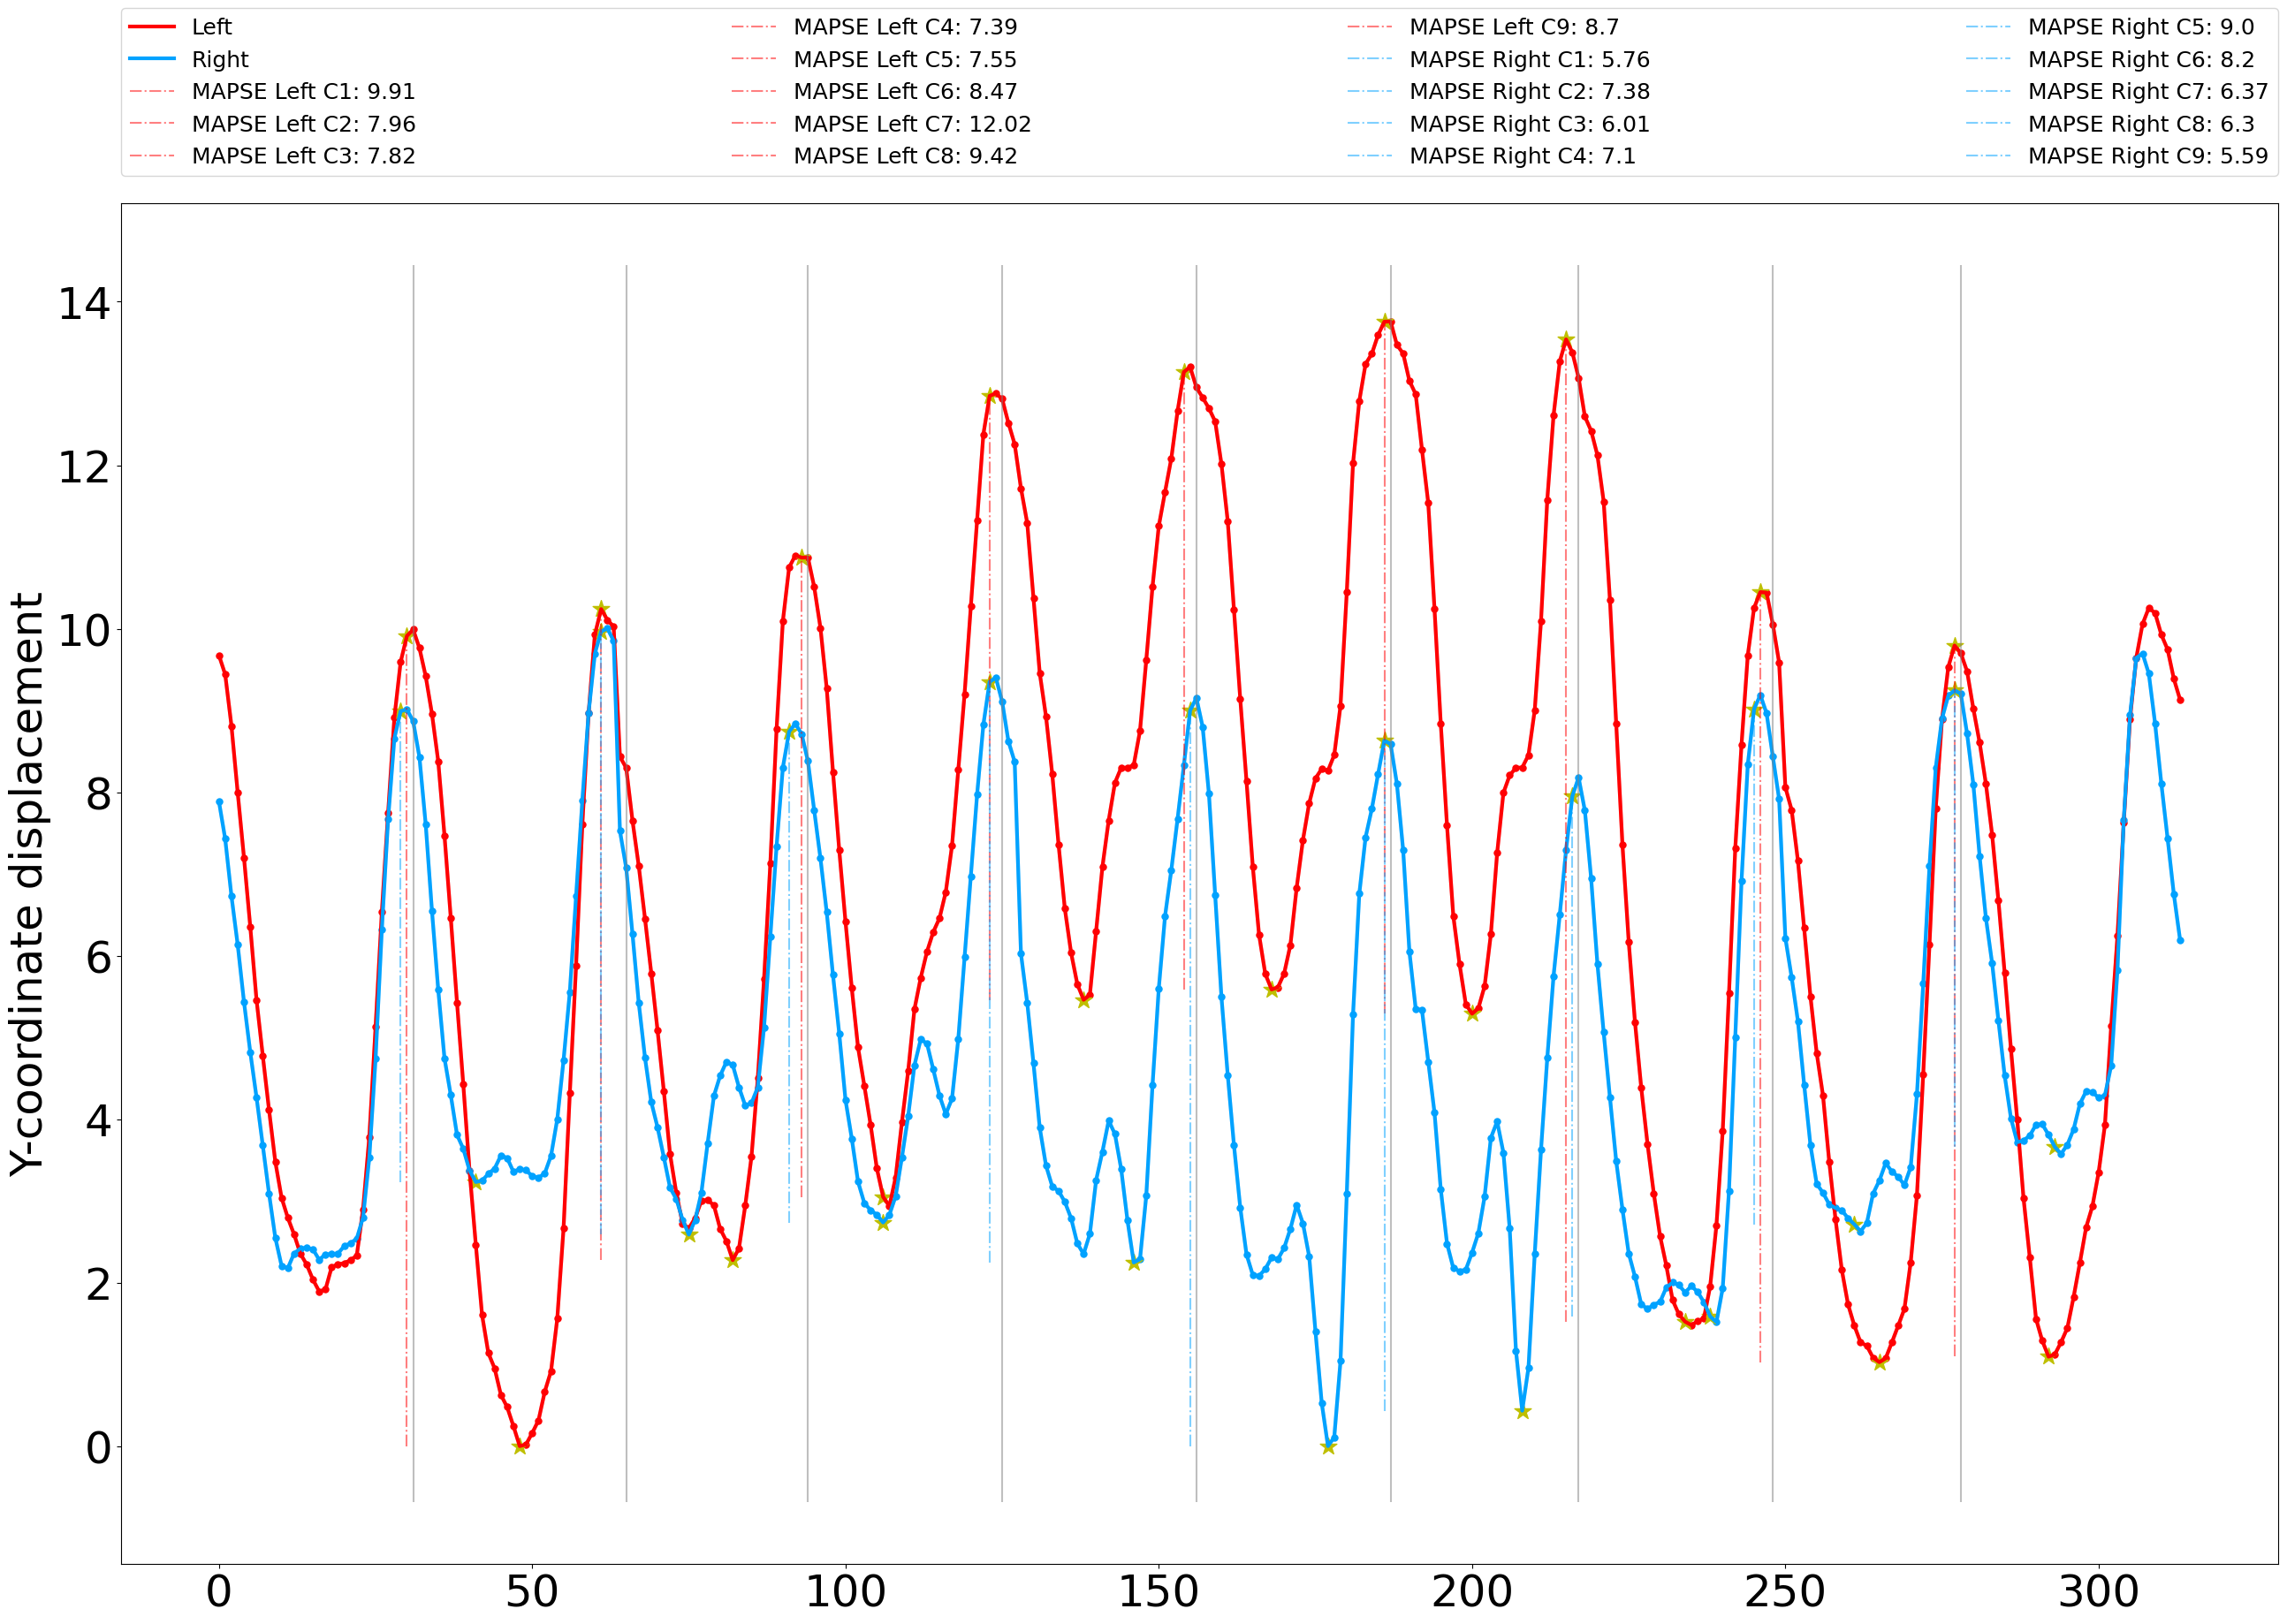This screenshot has height=1624, width=2287.
Task: Click the 'Y-coordinate displacement' axis label
Action: pyautogui.click(x=27, y=884)
